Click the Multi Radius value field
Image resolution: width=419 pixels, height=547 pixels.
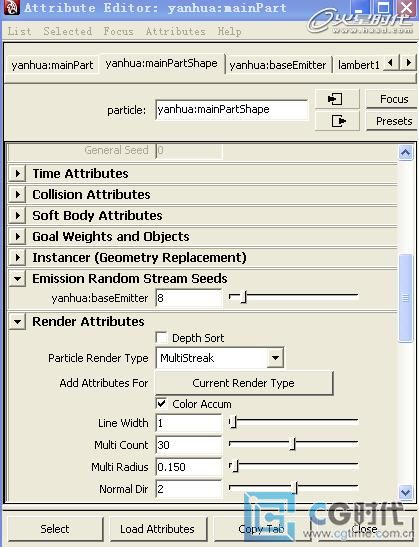click(188, 467)
